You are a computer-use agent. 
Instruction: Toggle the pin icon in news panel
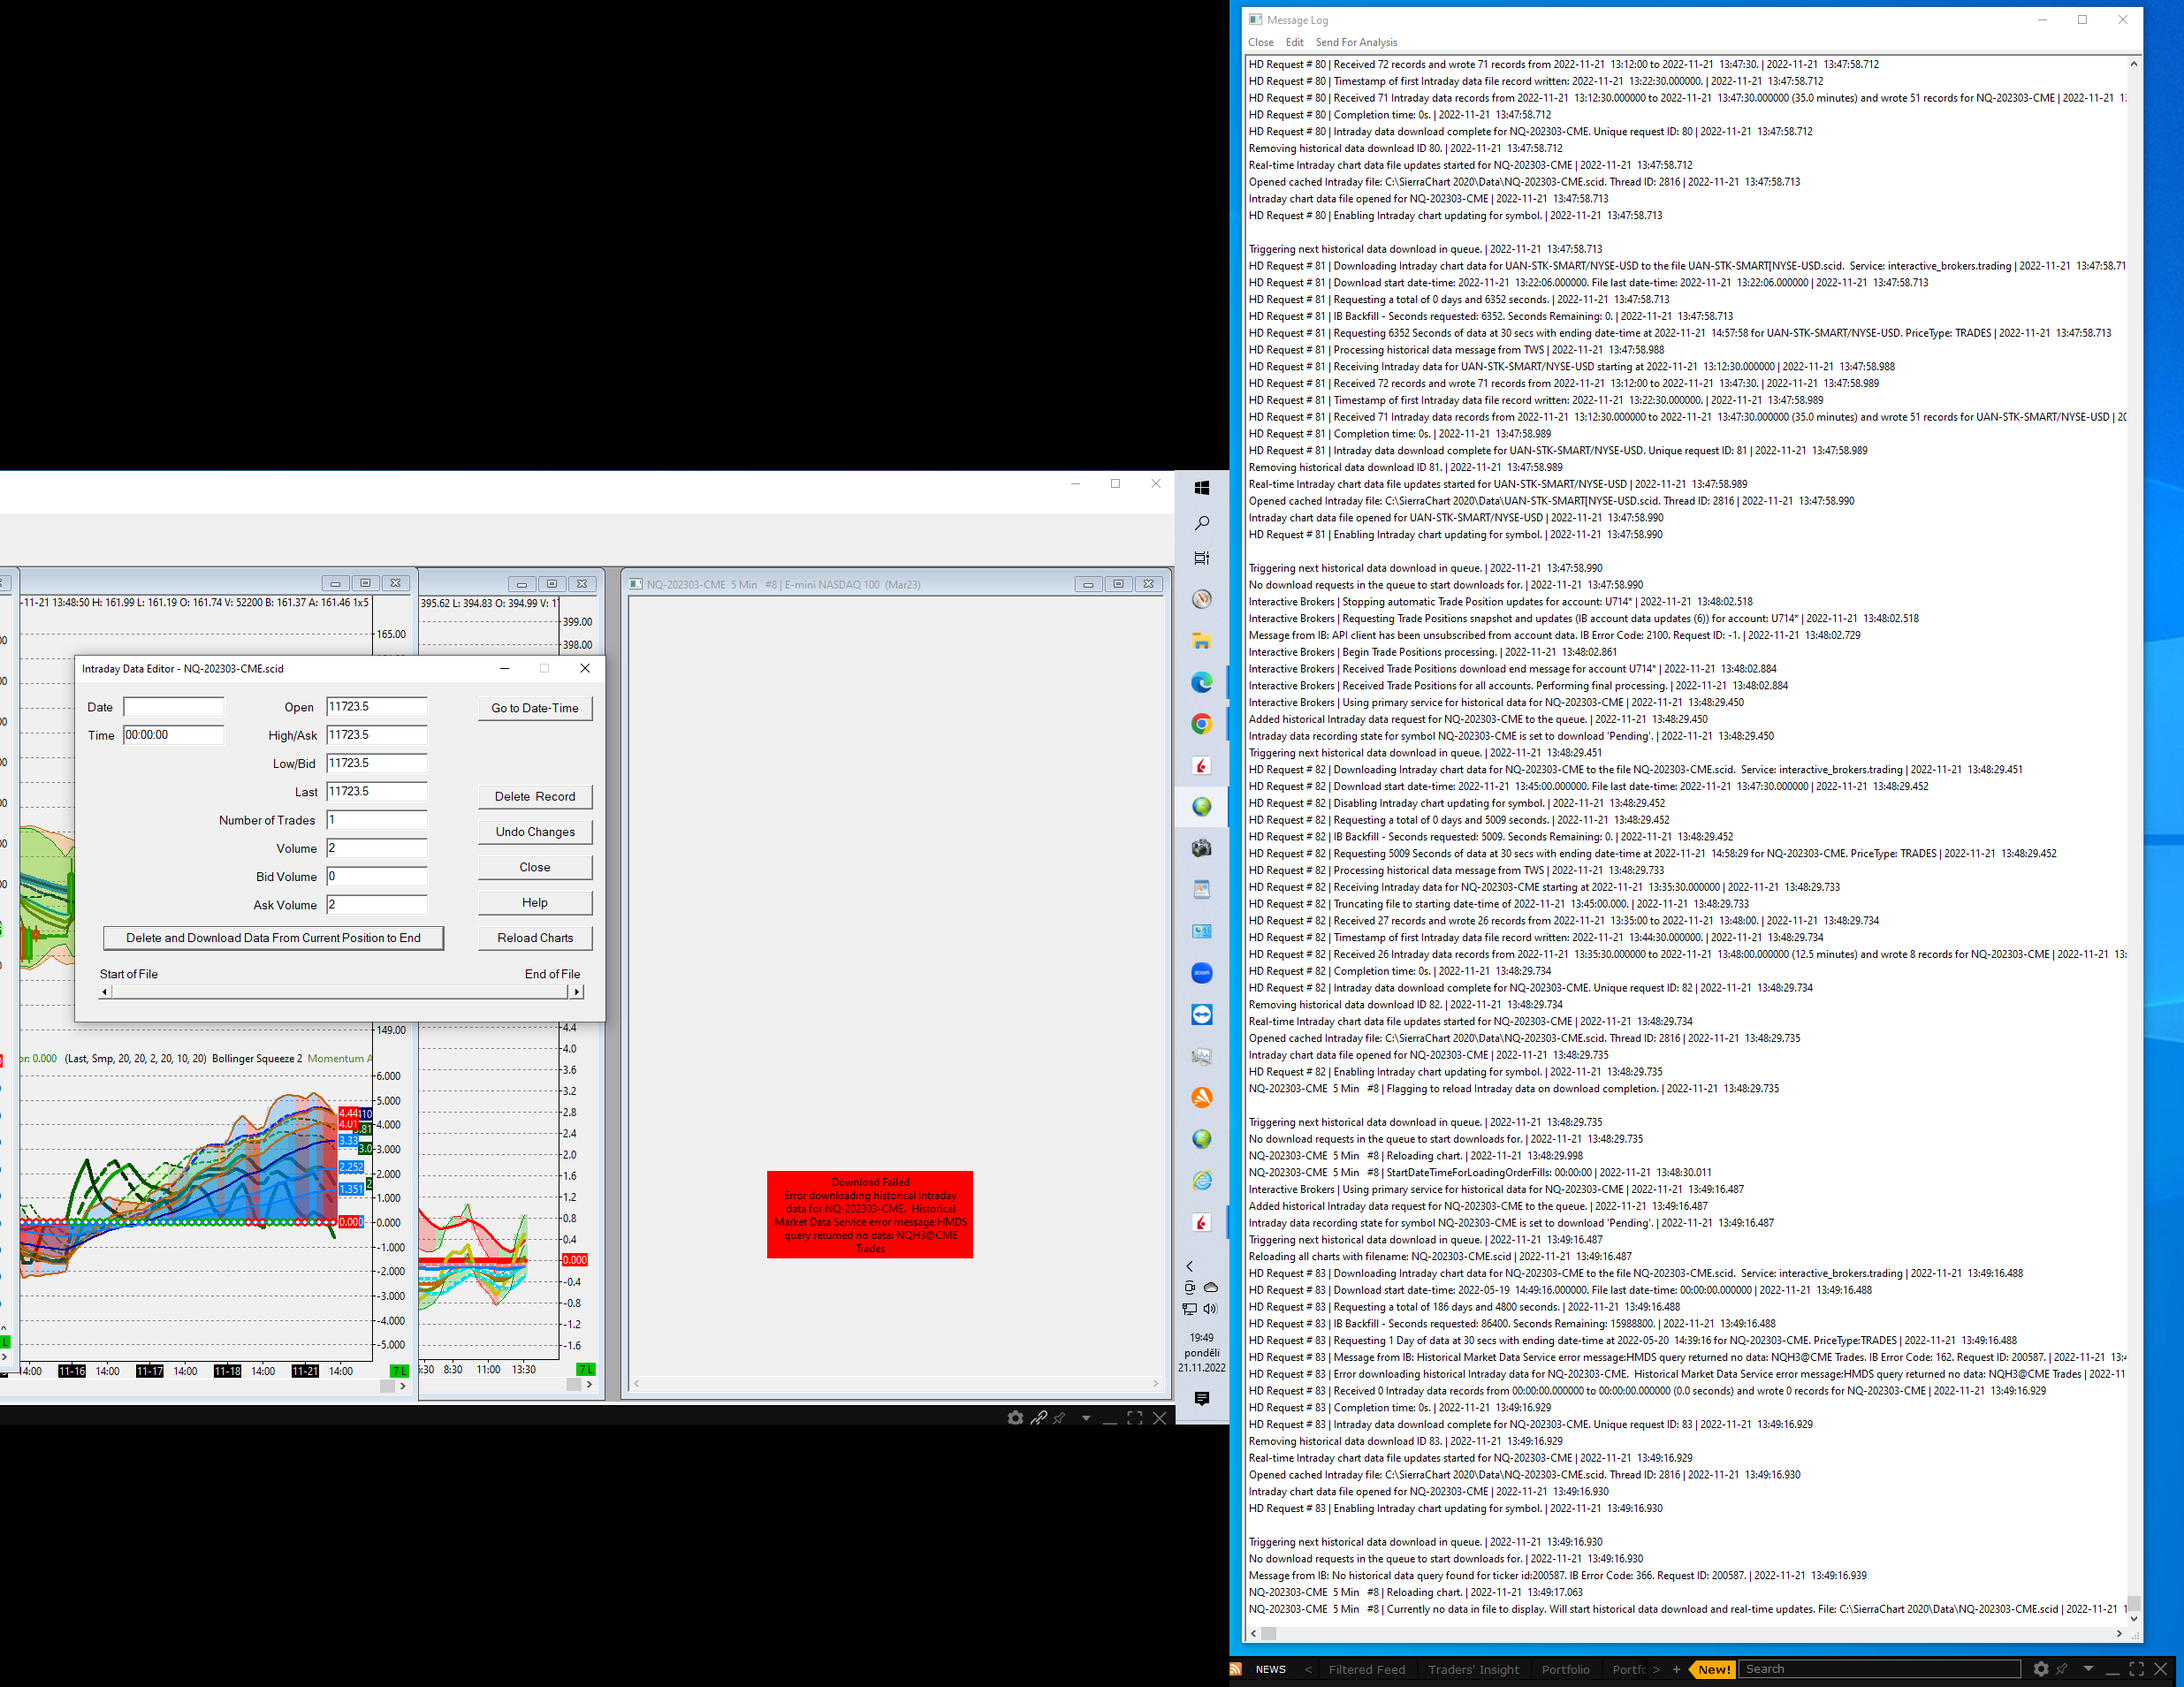click(2062, 1669)
